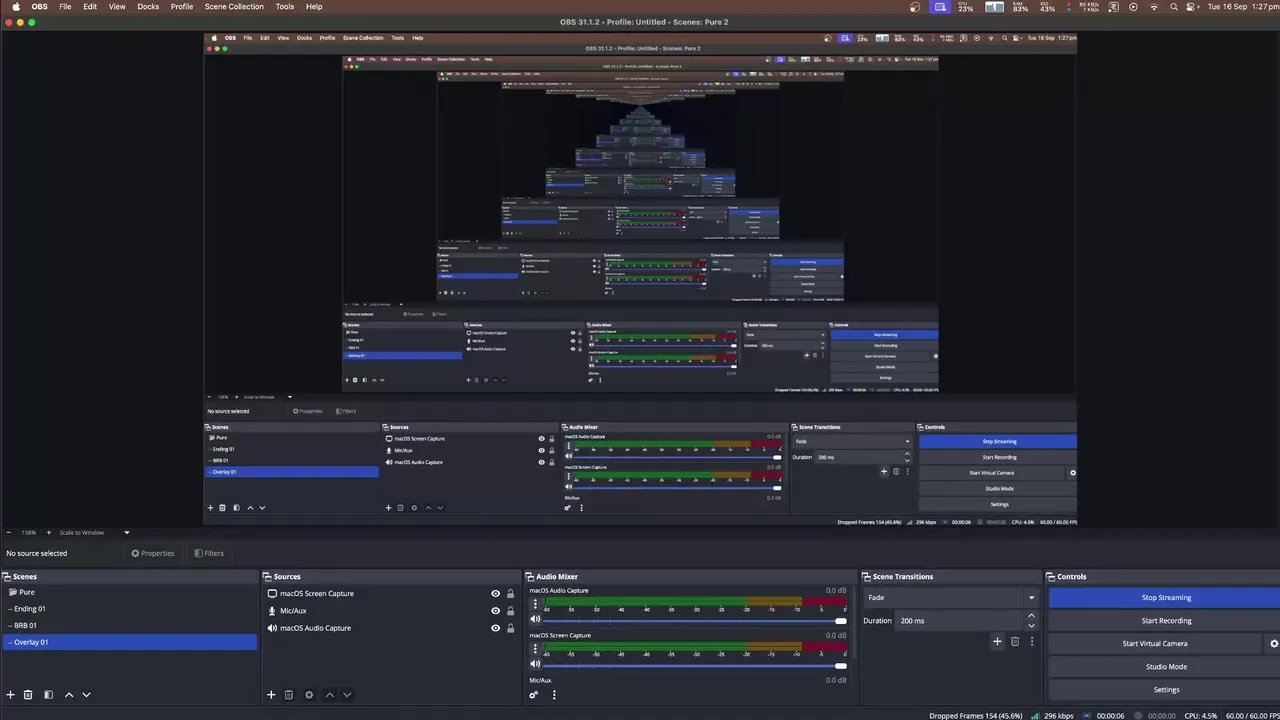
Task: Open Settings from Controls dock
Action: point(1166,689)
